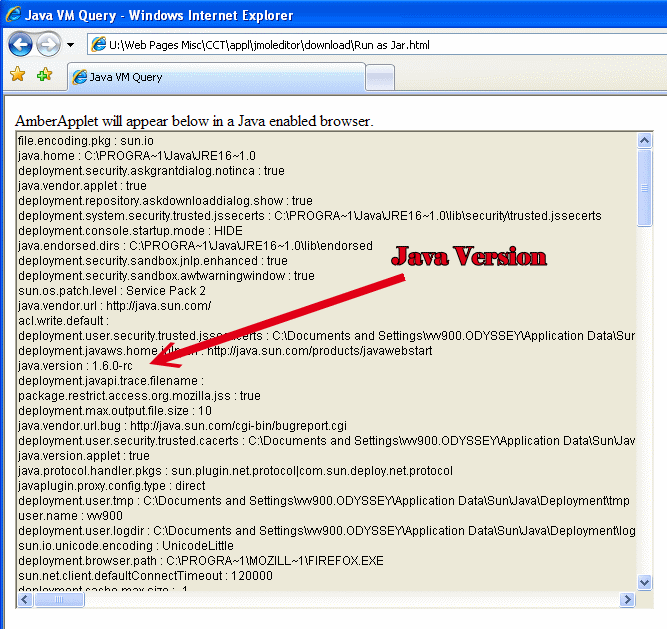Click 'deployment.user.logdir' property line
The image size is (667, 629).
(x=327, y=531)
